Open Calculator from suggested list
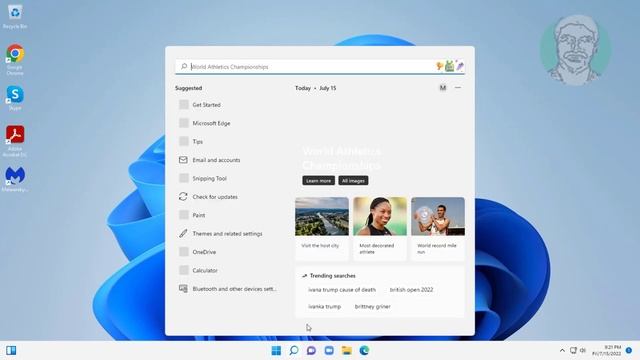 (228, 270)
